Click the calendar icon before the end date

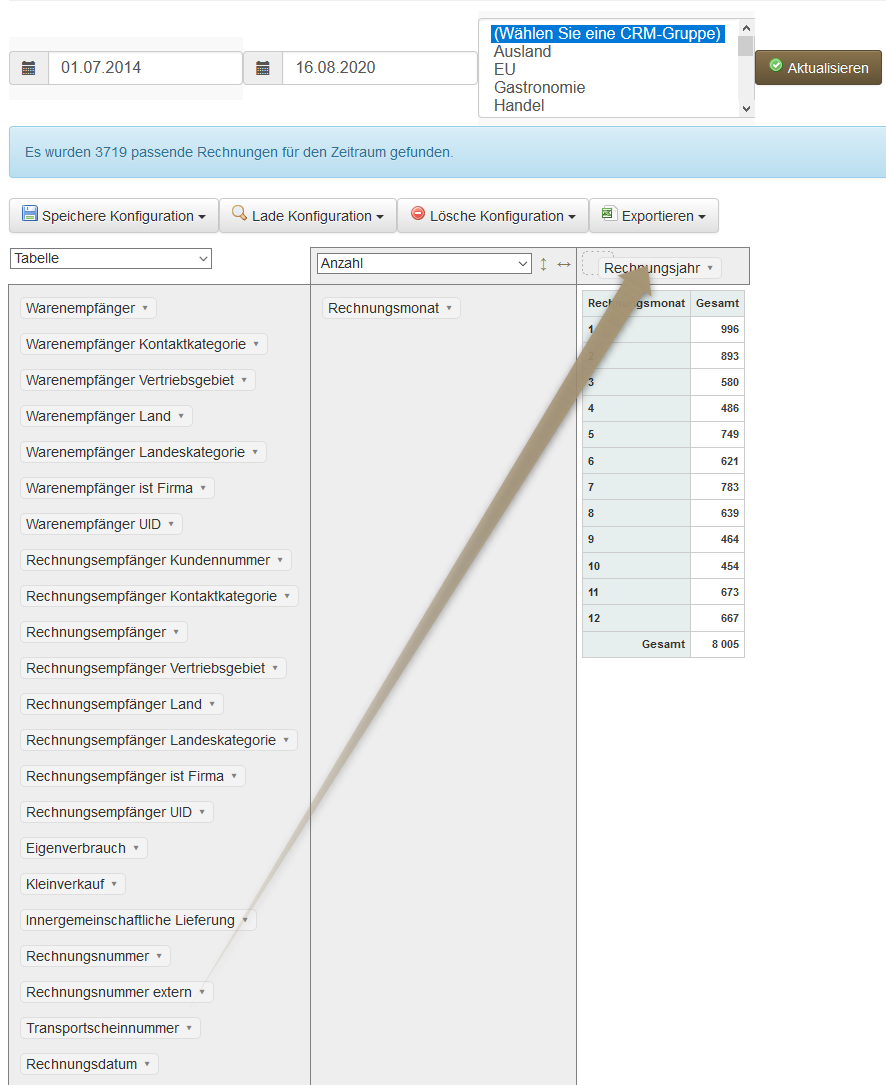[x=263, y=68]
